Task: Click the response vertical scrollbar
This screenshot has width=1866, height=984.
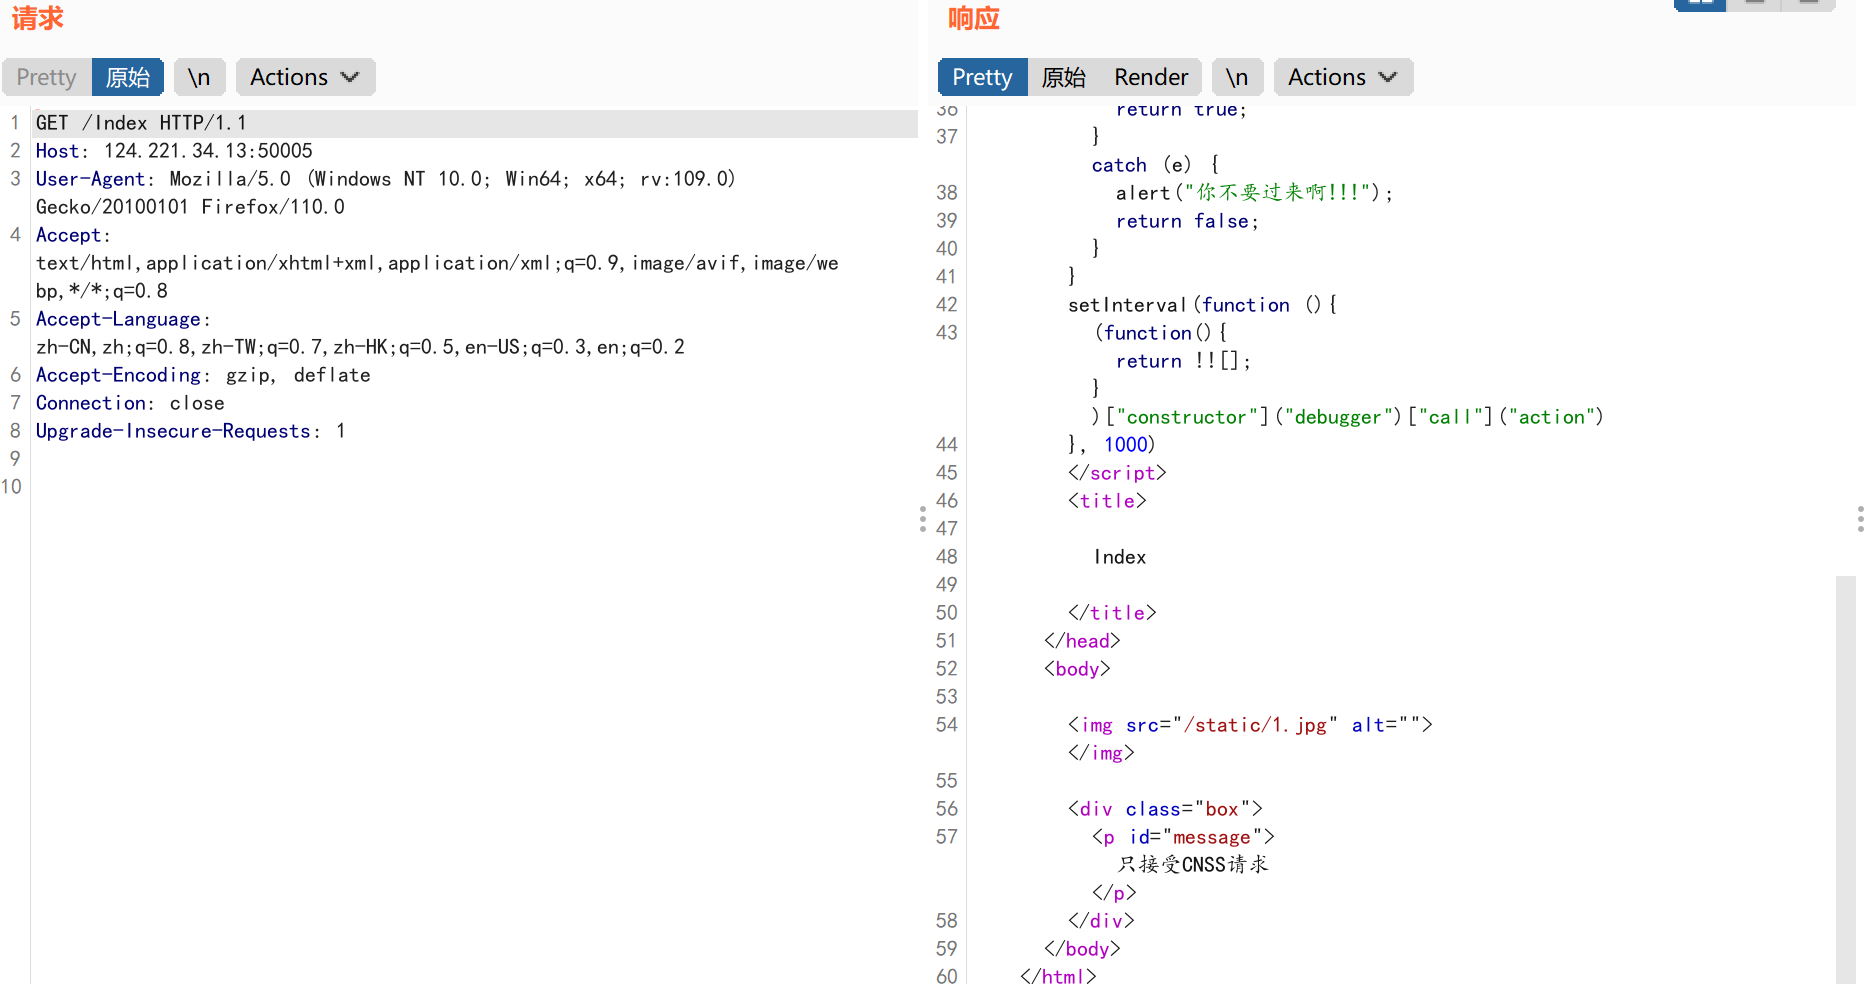Action: tap(1846, 780)
